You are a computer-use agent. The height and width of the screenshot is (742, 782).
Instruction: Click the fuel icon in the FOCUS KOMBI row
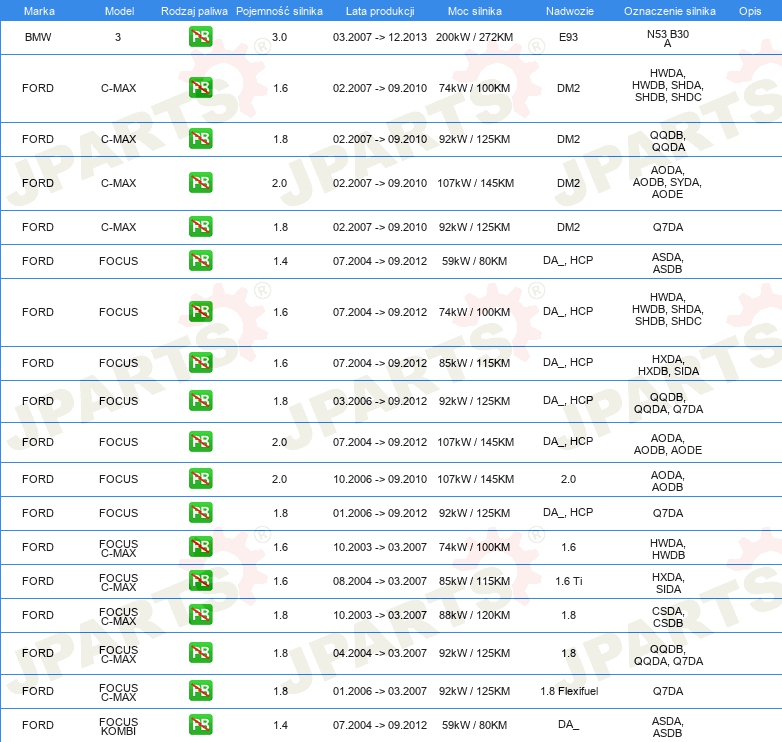coord(200,724)
